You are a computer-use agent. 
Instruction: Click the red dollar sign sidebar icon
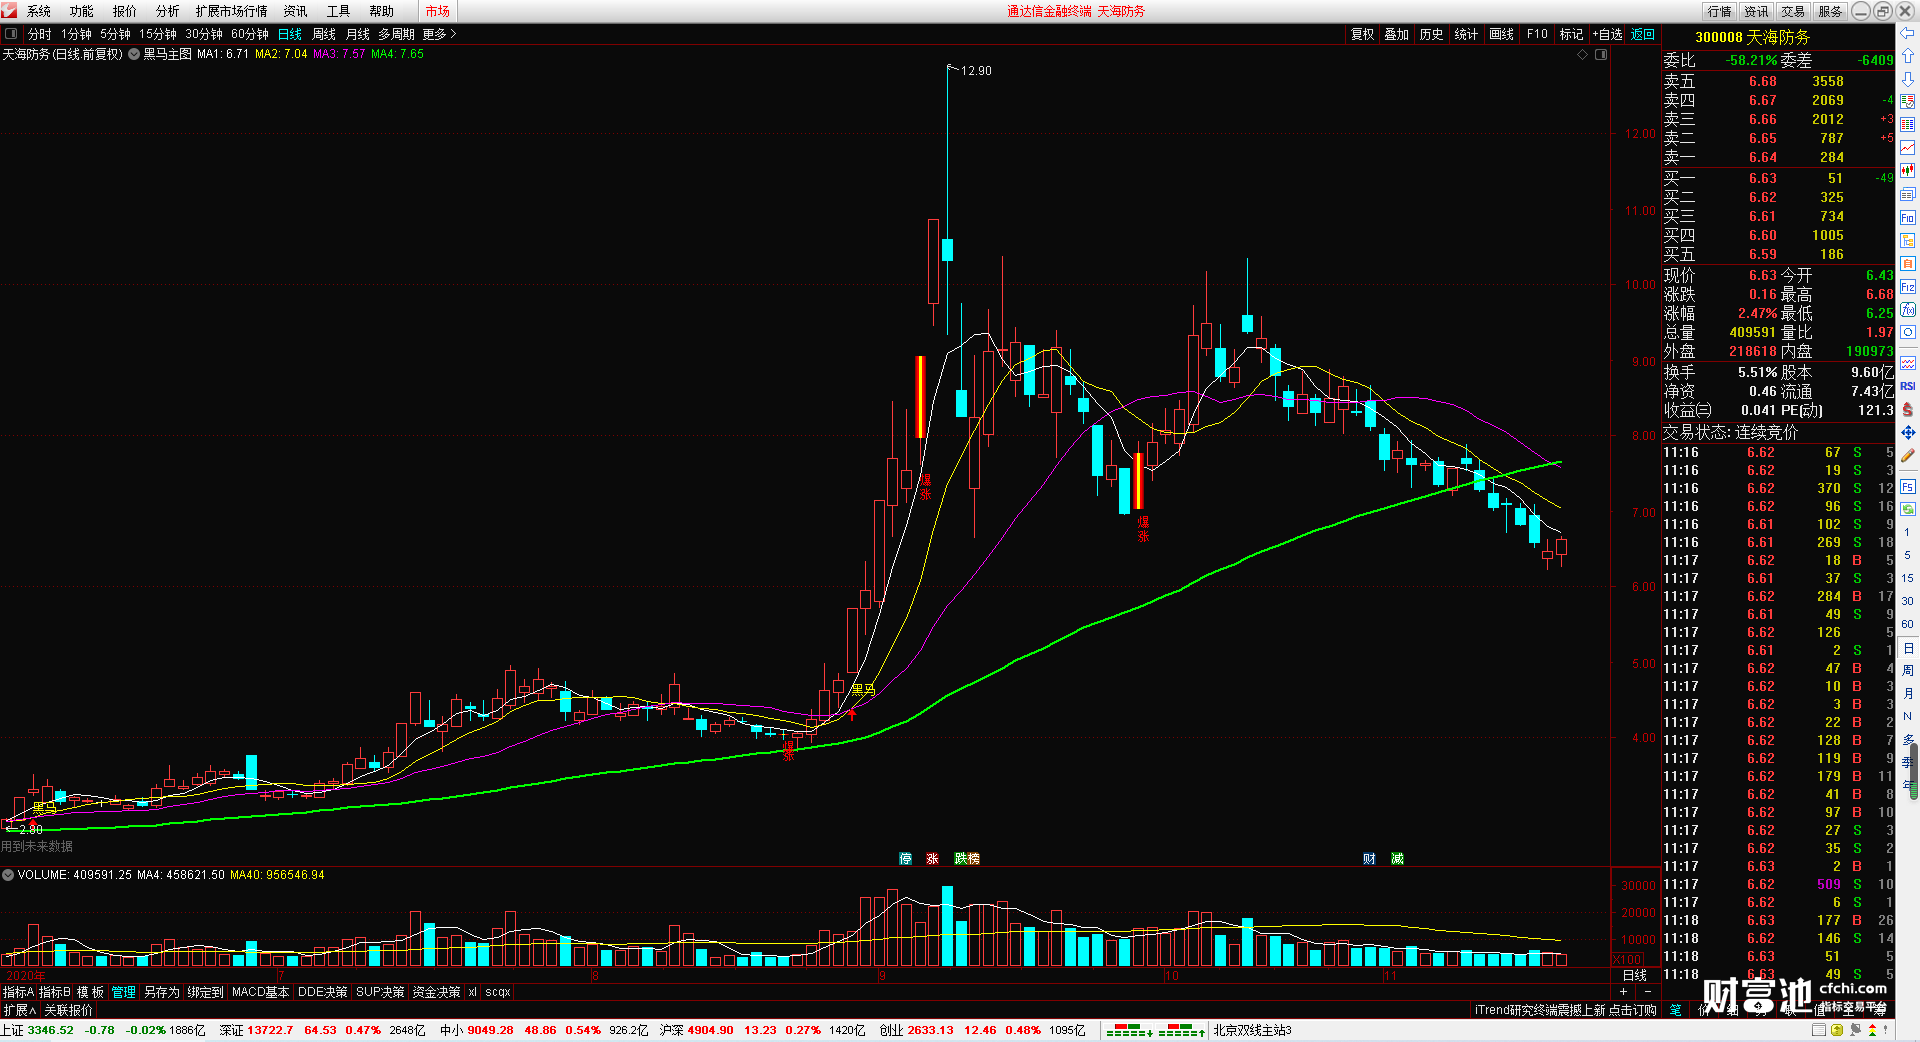tap(1907, 409)
